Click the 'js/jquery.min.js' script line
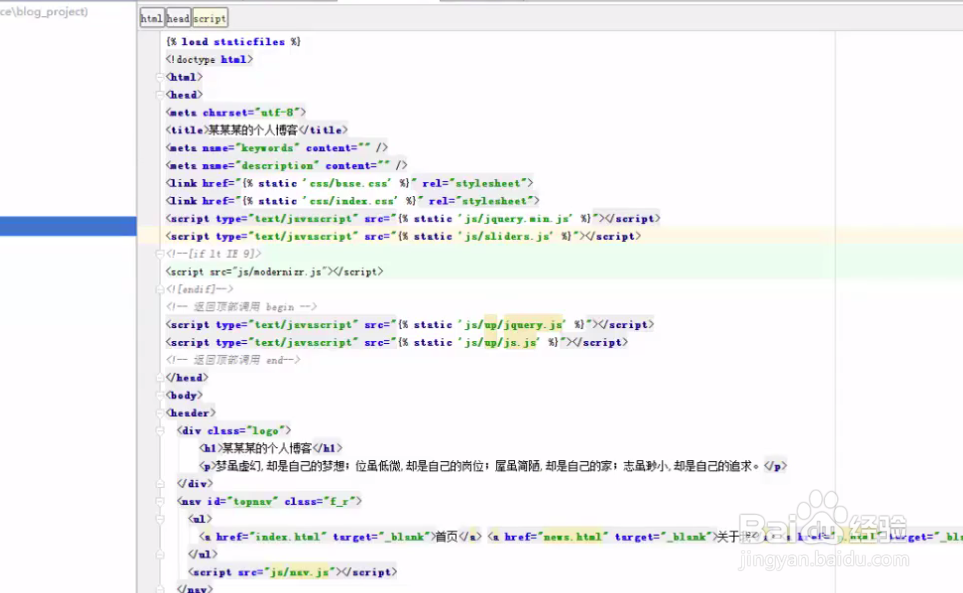The width and height of the screenshot is (963, 593). pos(413,219)
